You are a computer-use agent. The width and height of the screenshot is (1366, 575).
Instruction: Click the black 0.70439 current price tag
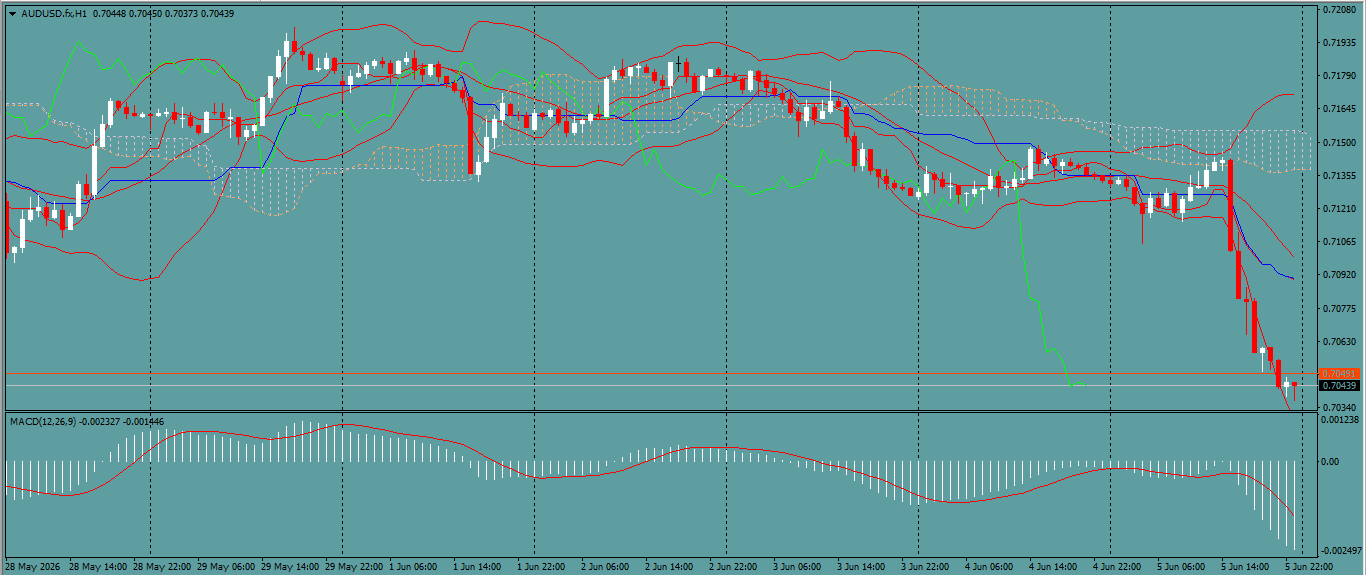(1339, 386)
